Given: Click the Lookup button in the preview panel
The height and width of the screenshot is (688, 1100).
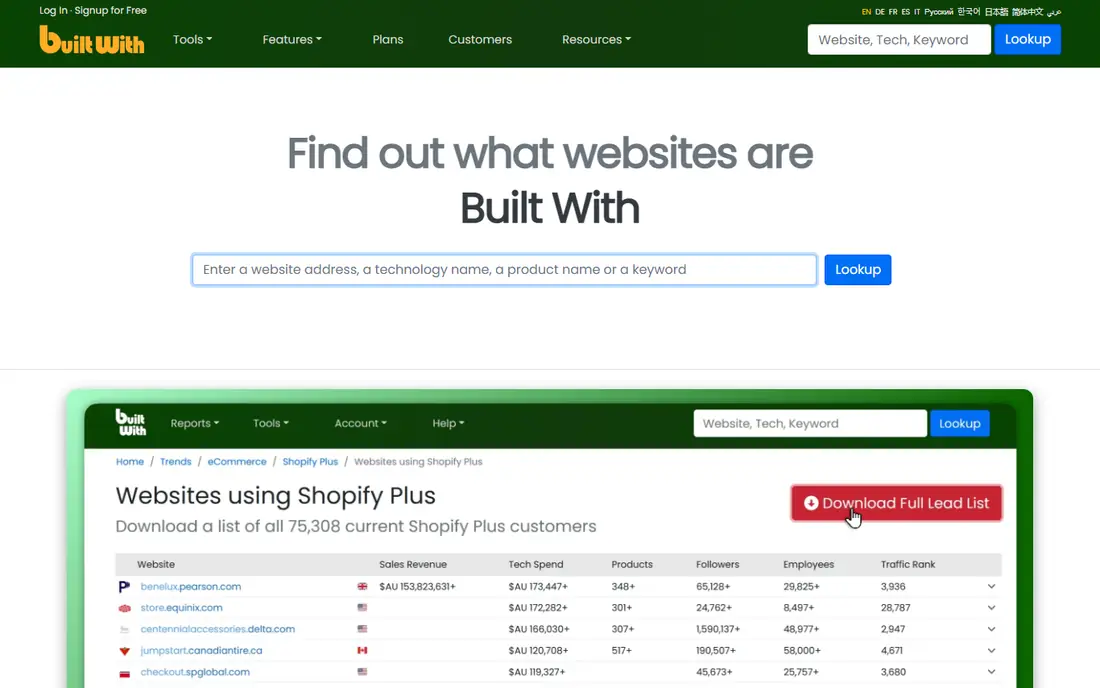Looking at the screenshot, I should (960, 423).
